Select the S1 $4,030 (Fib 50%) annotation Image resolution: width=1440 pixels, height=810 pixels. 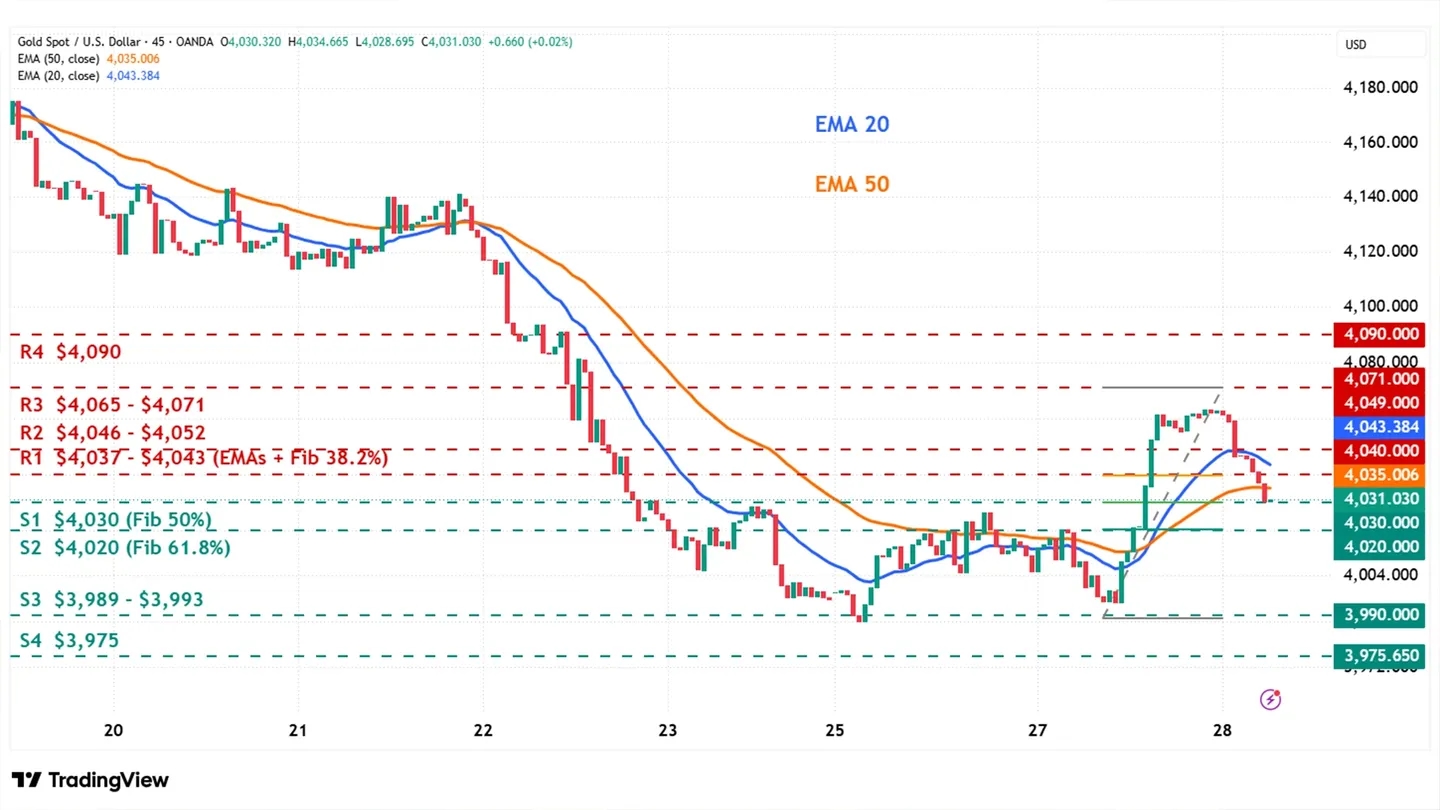click(x=117, y=520)
